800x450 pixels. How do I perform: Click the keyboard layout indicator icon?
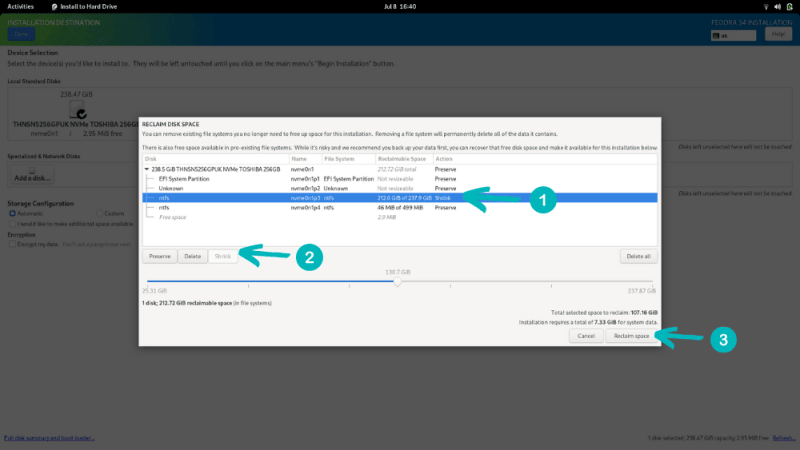pos(716,36)
